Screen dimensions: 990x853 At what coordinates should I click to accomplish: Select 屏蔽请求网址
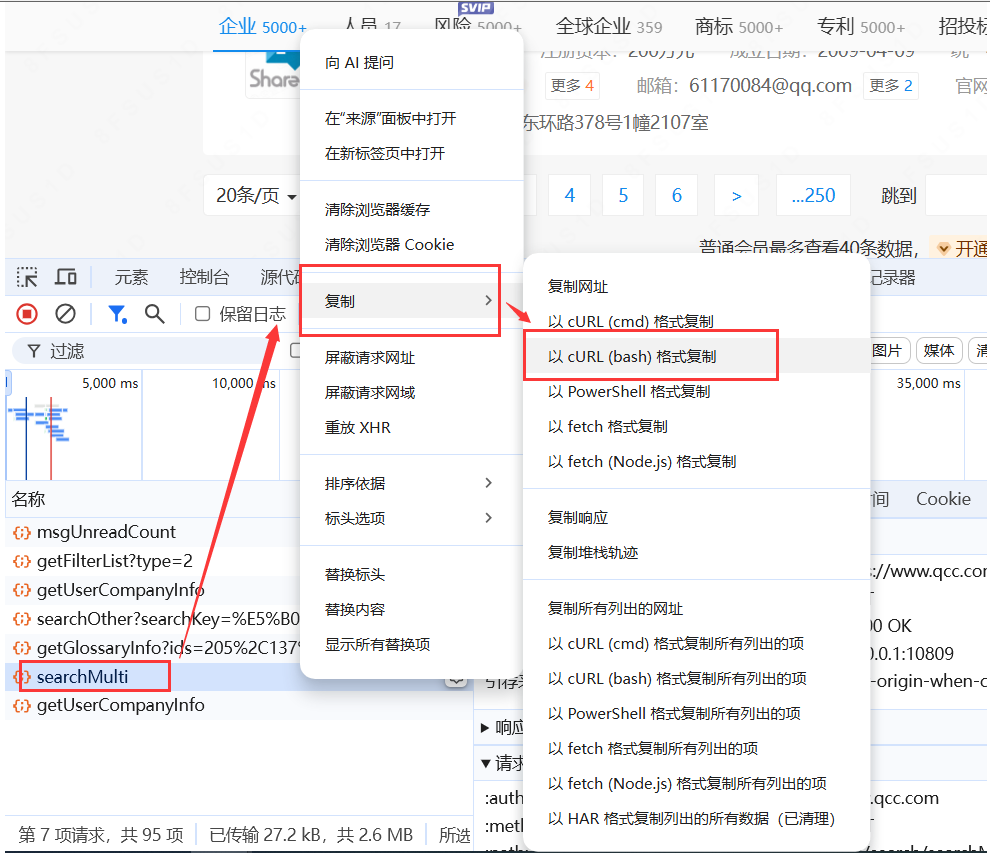click(369, 358)
